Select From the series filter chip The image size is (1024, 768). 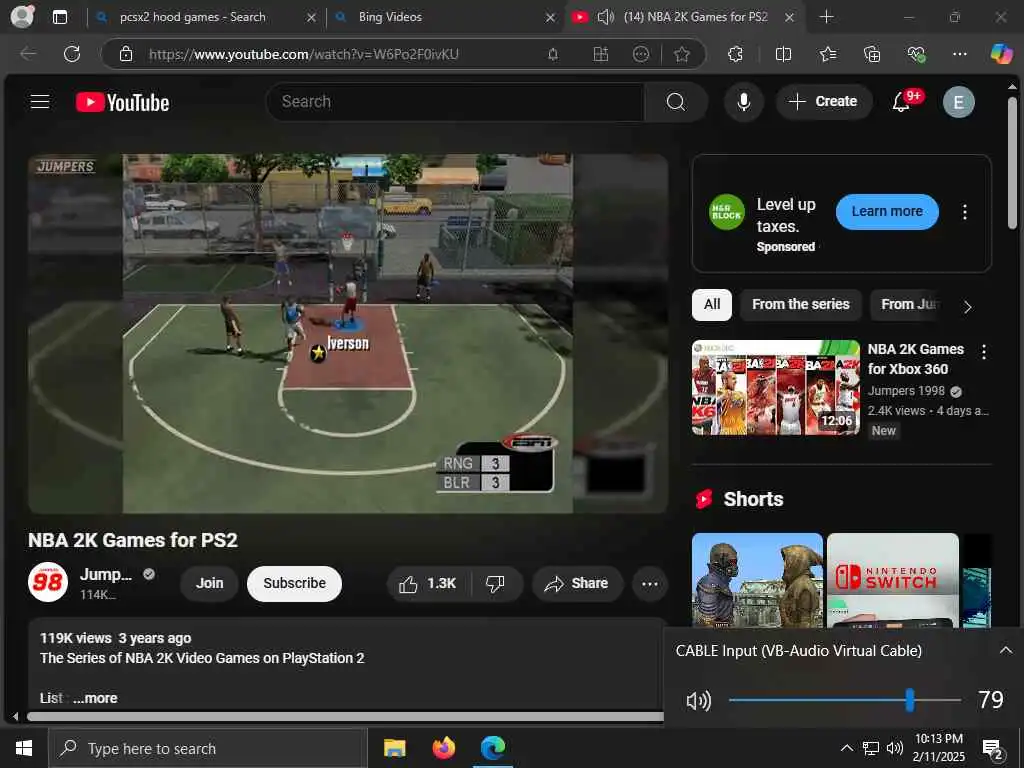pos(801,304)
